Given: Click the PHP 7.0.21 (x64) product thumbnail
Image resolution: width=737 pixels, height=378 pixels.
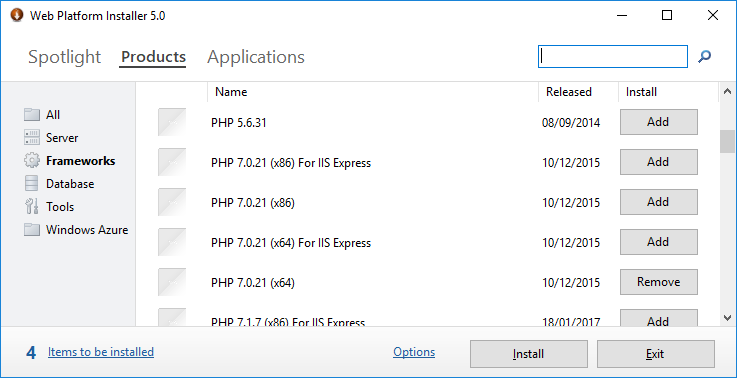Looking at the screenshot, I should (x=172, y=282).
